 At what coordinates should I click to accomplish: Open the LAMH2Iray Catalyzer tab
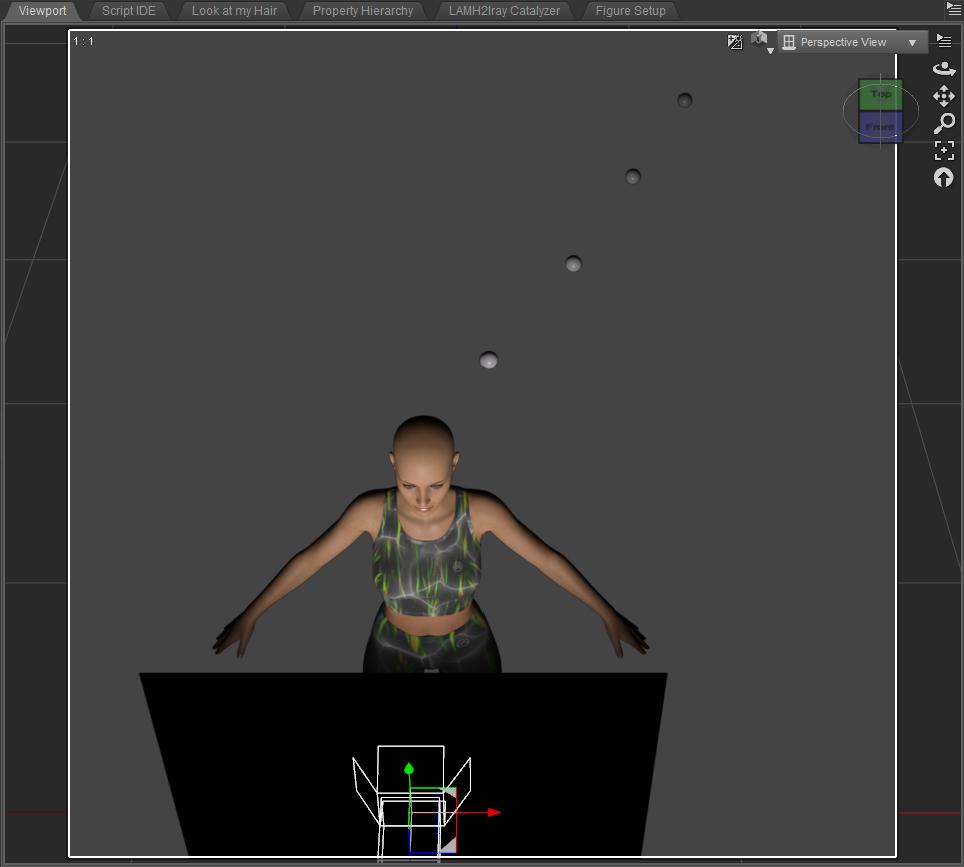click(x=504, y=10)
